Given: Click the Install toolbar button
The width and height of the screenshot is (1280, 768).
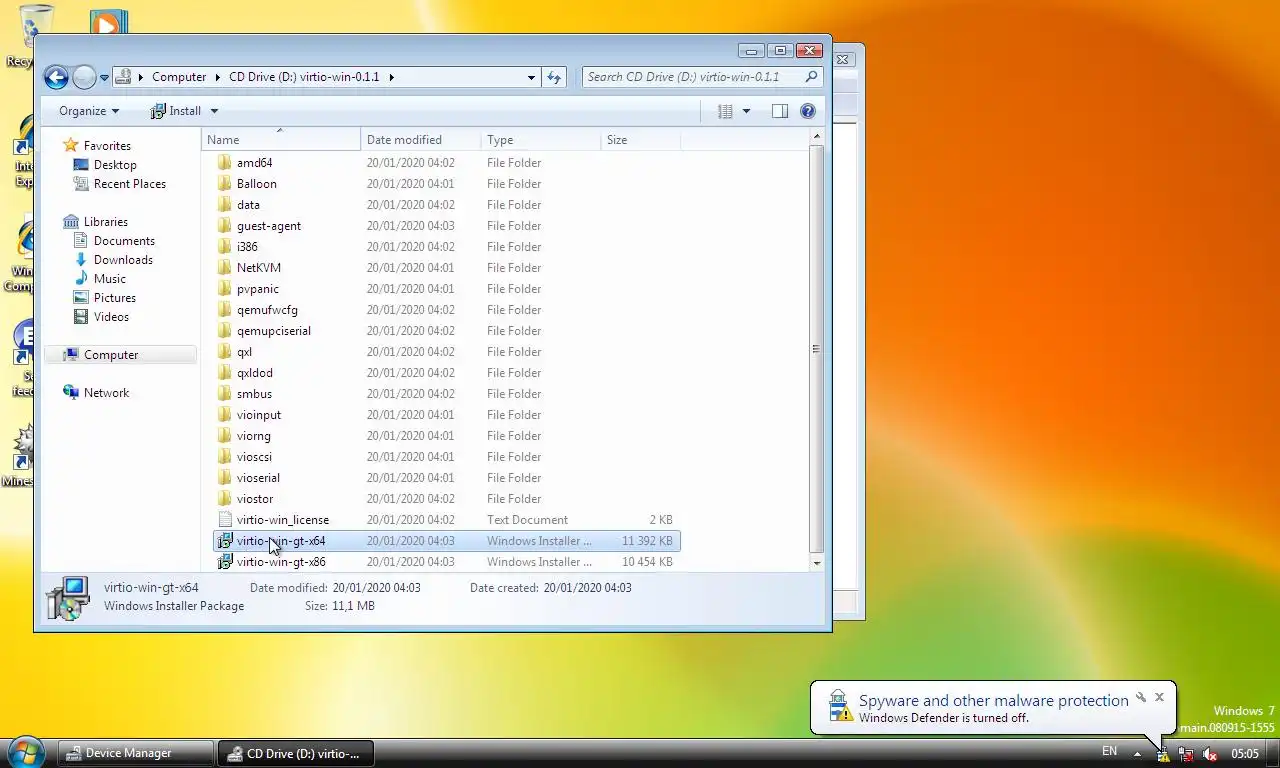Looking at the screenshot, I should click(x=176, y=111).
